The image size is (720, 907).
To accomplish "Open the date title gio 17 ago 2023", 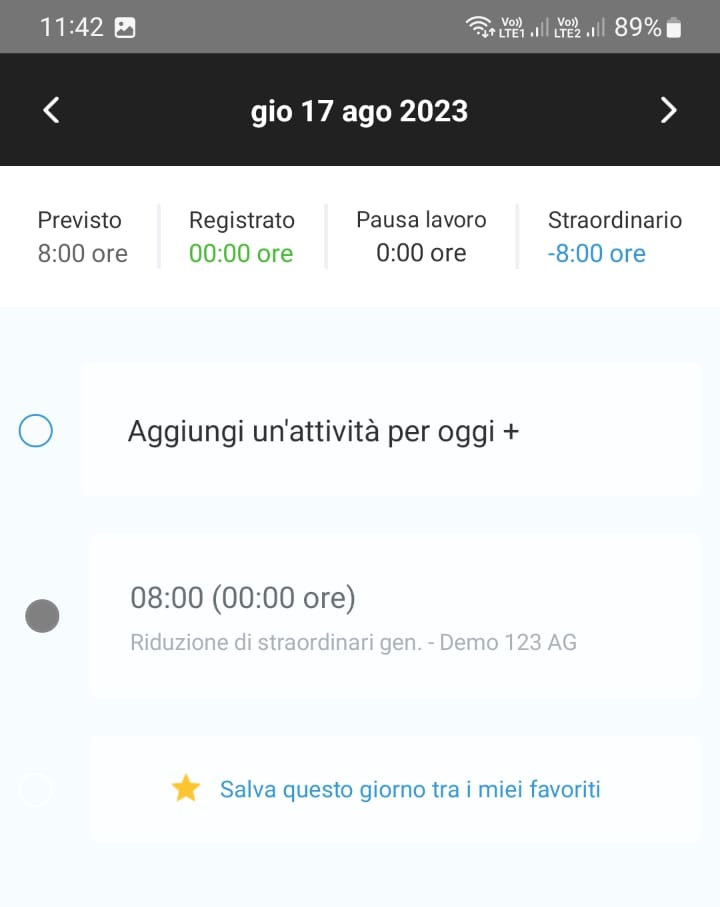I will pyautogui.click(x=359, y=111).
